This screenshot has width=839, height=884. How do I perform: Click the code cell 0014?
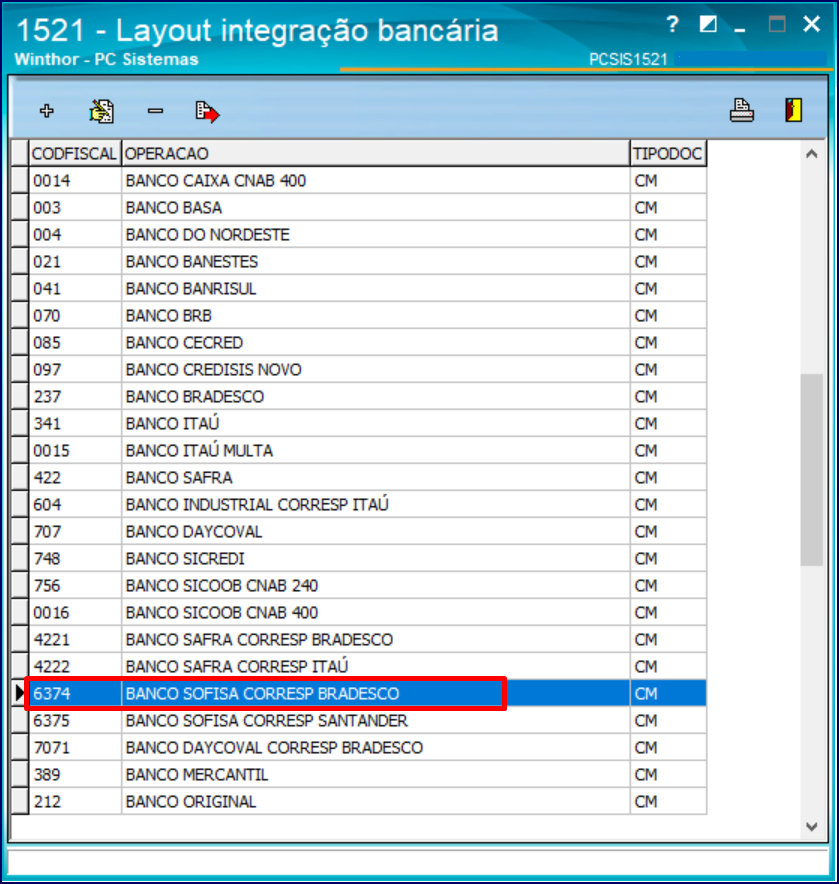(x=75, y=180)
